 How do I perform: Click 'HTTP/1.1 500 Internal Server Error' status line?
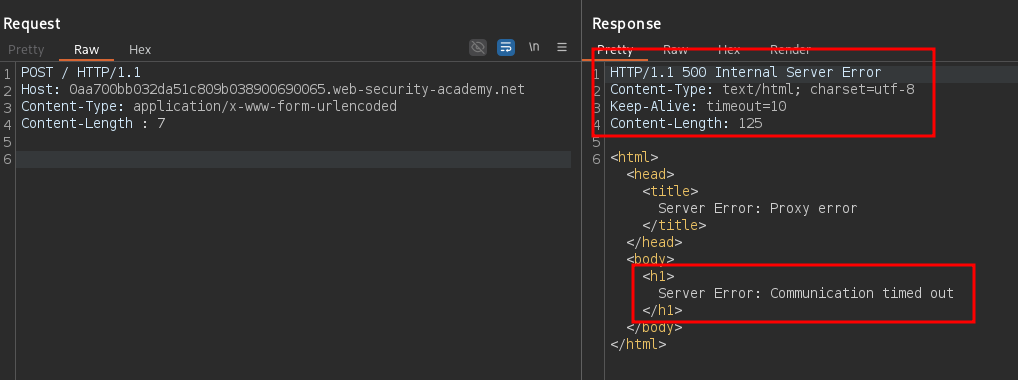(x=745, y=72)
